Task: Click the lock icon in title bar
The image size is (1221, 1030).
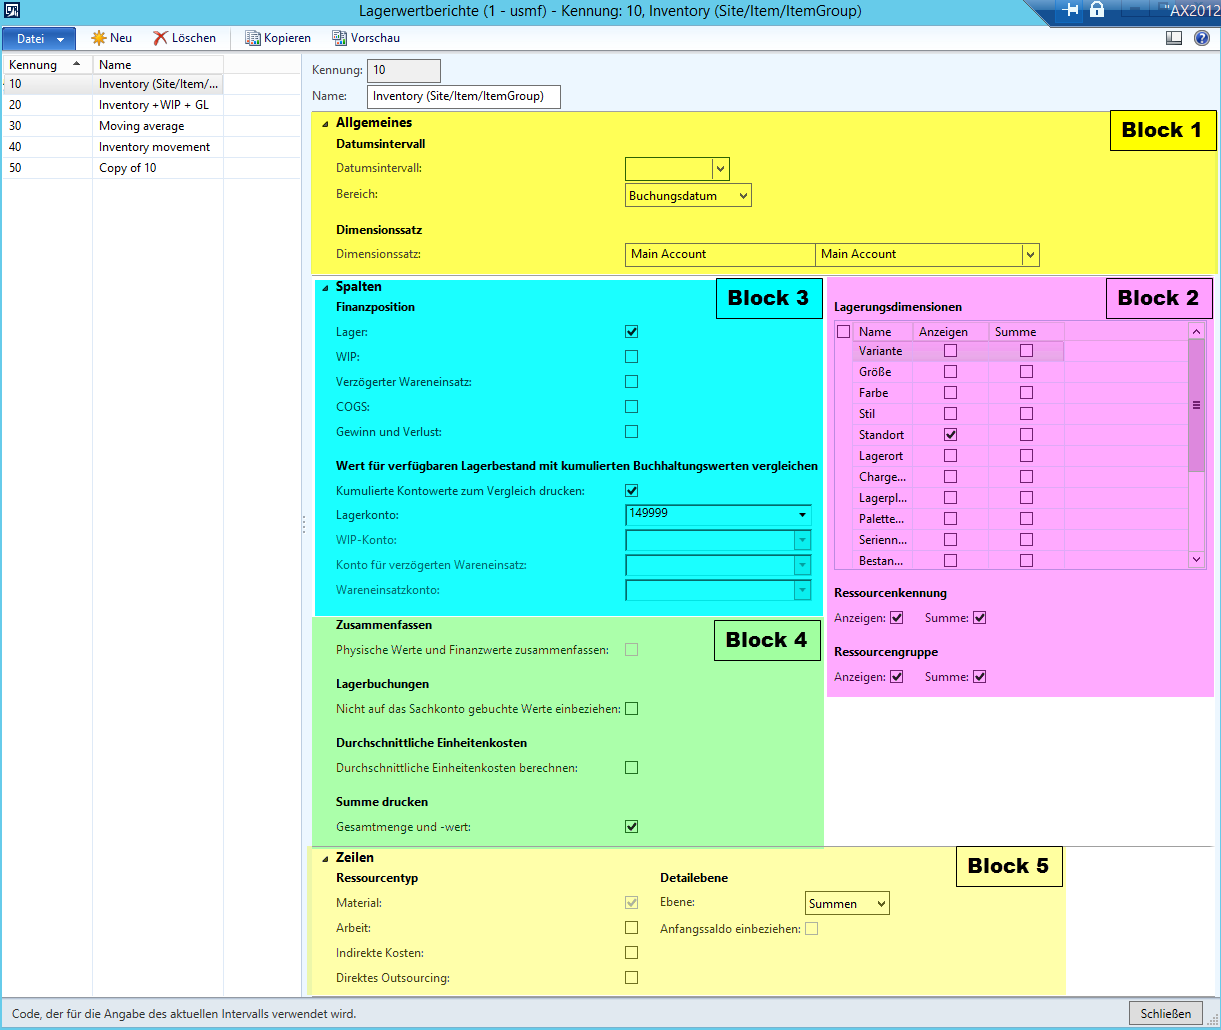Action: coord(1097,10)
